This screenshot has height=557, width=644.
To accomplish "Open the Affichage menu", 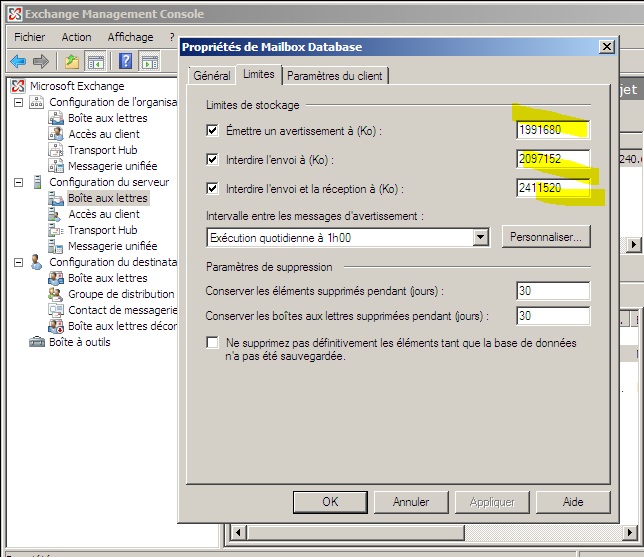I will point(130,37).
